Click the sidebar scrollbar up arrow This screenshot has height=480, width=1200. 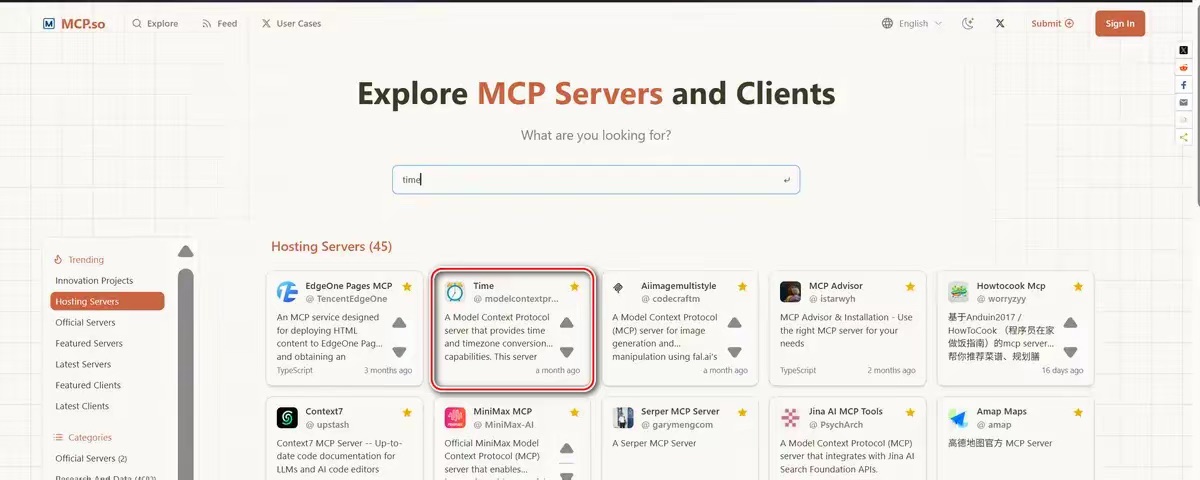(185, 251)
